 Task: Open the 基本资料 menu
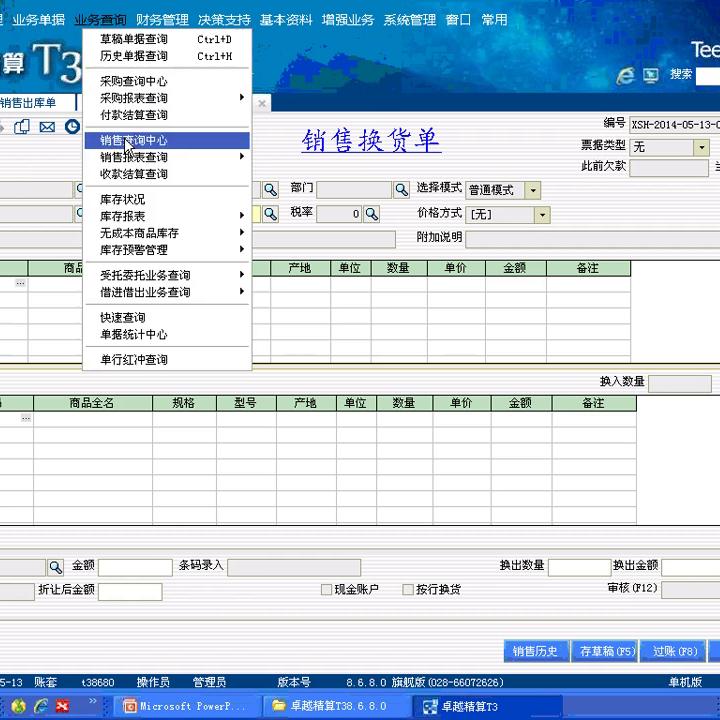(286, 20)
